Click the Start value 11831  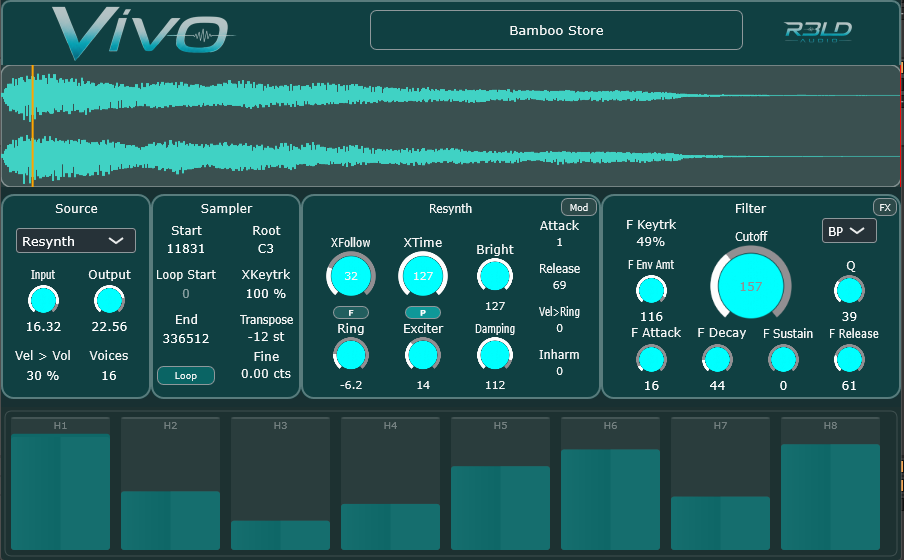pos(186,249)
